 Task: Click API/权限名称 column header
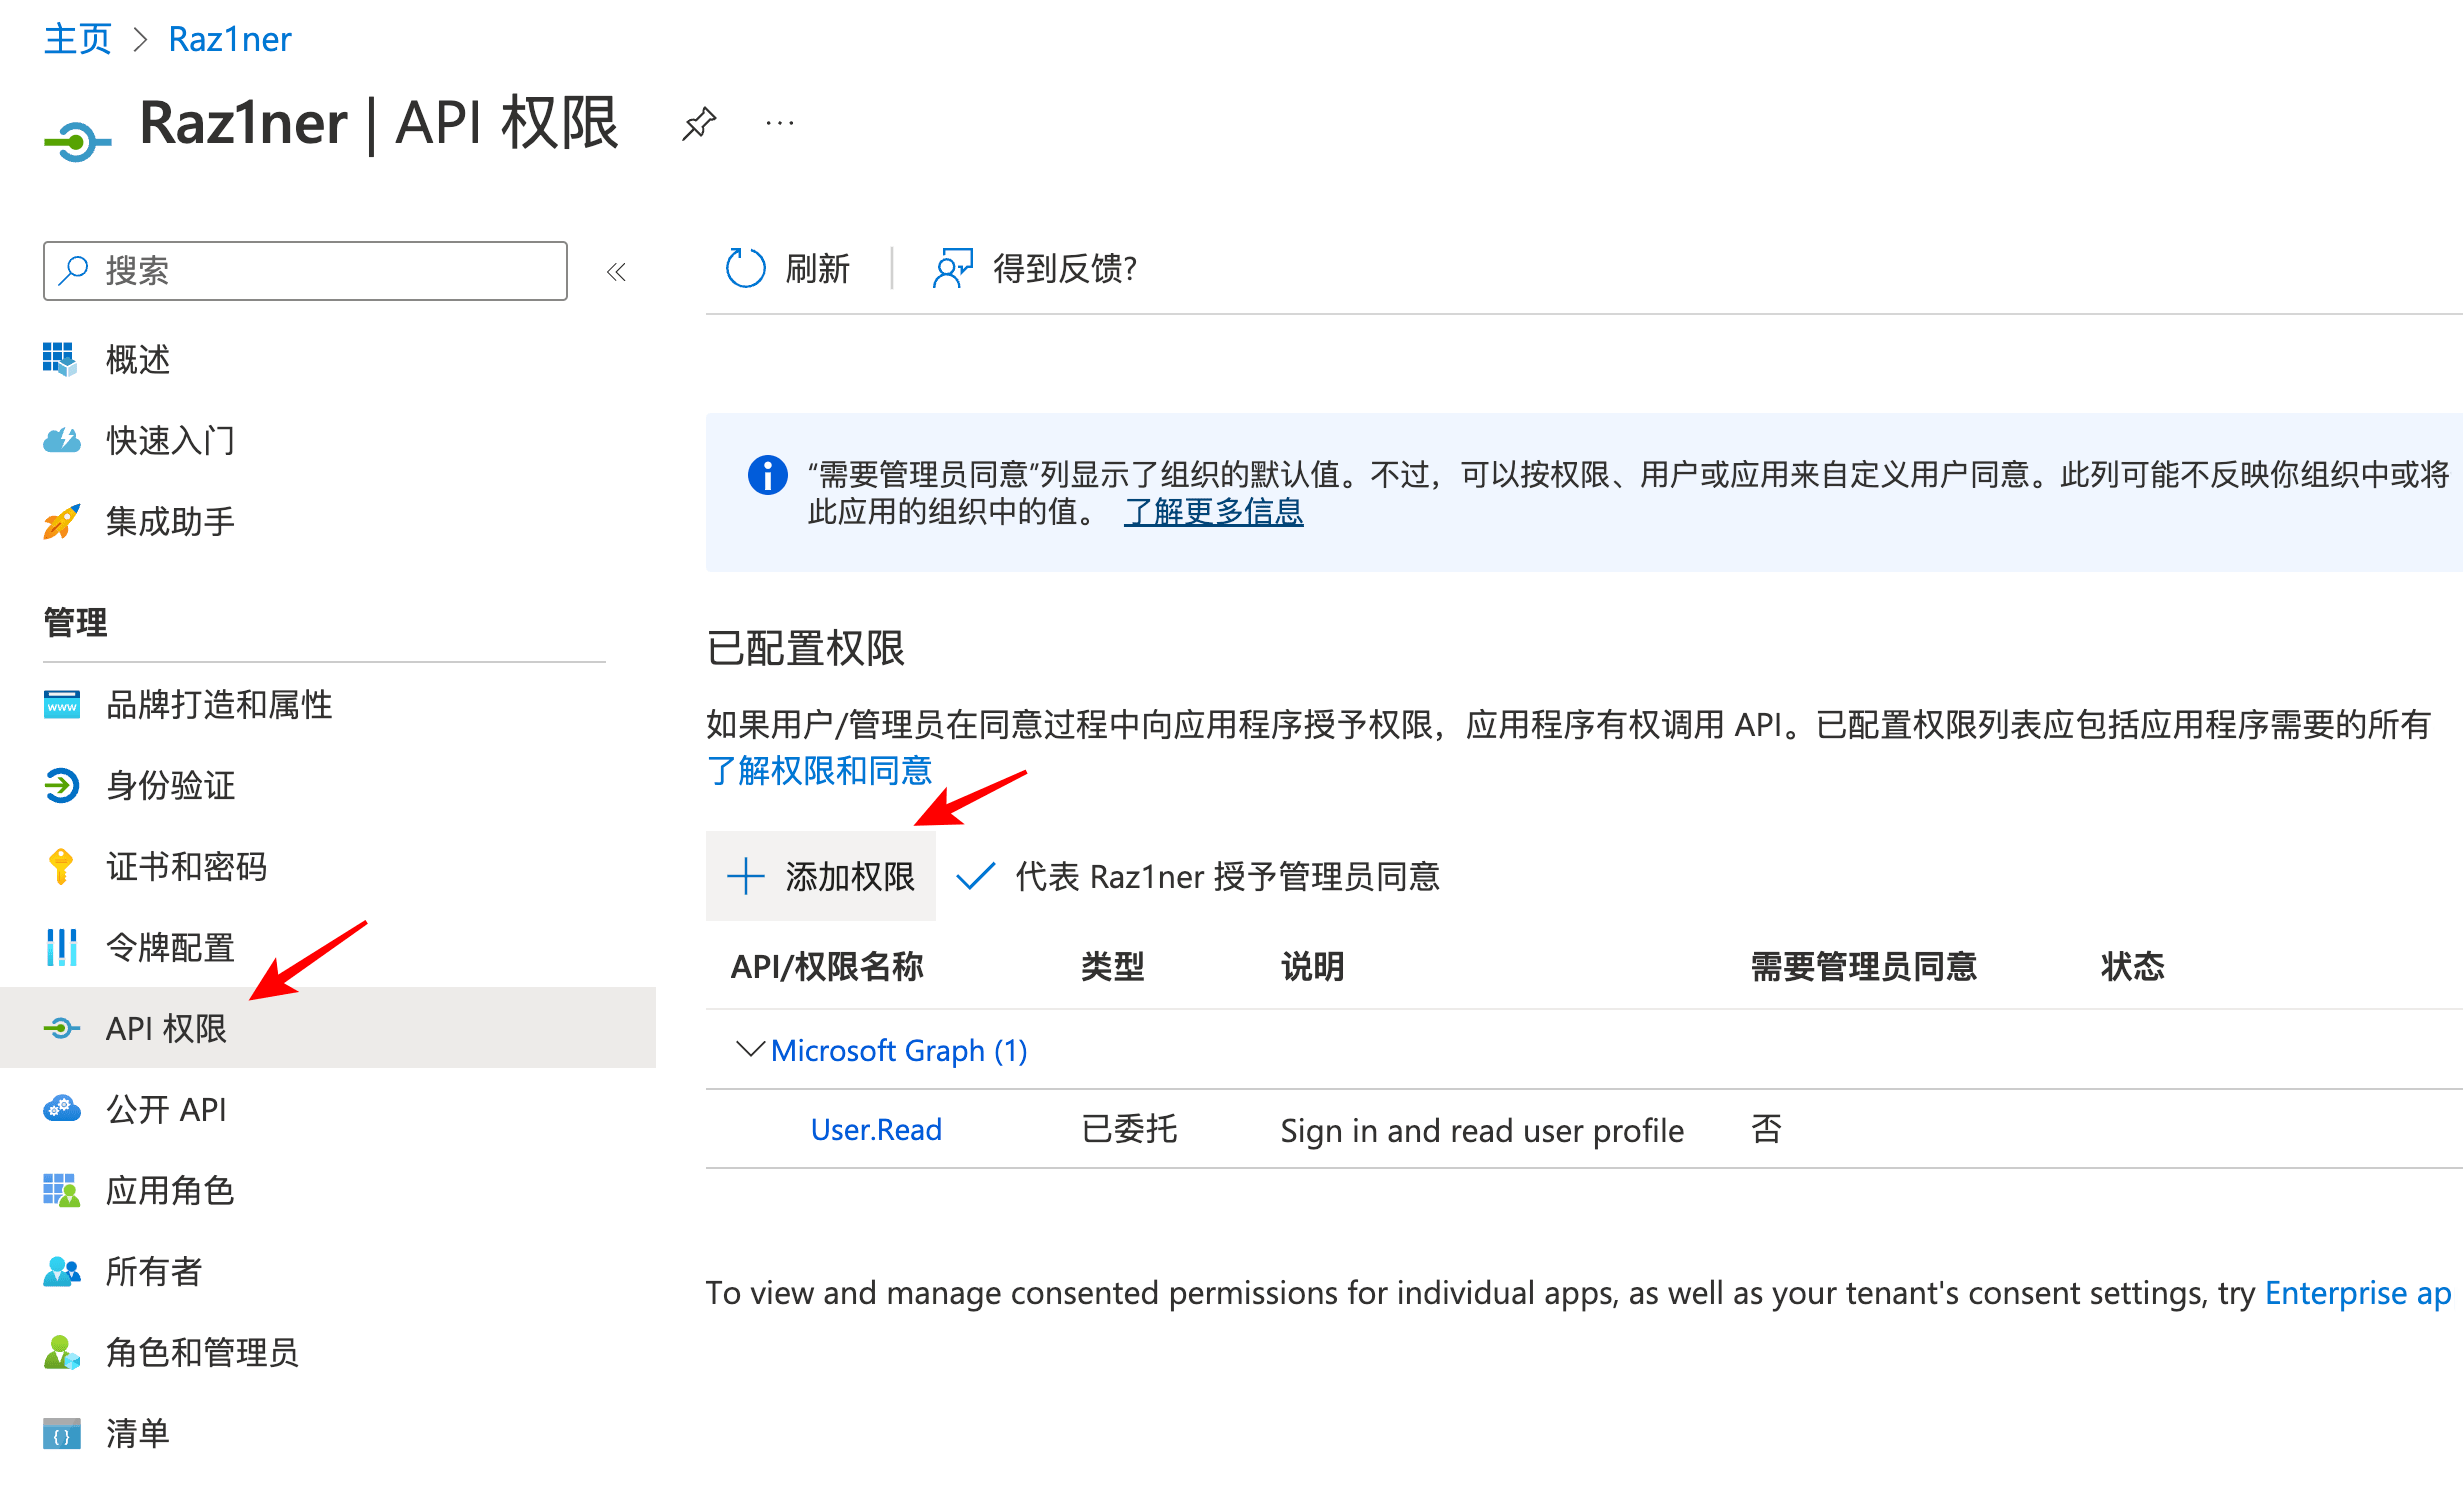pyautogui.click(x=827, y=966)
